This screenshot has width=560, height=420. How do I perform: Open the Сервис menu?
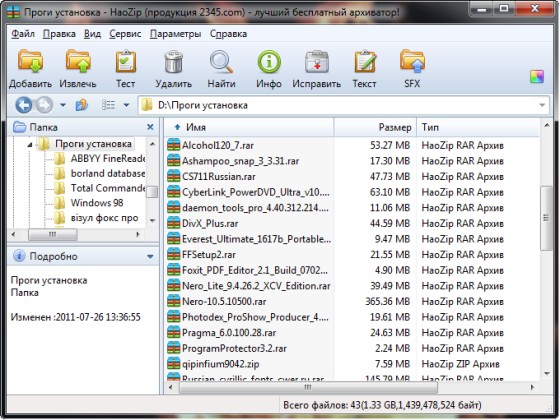tap(125, 34)
